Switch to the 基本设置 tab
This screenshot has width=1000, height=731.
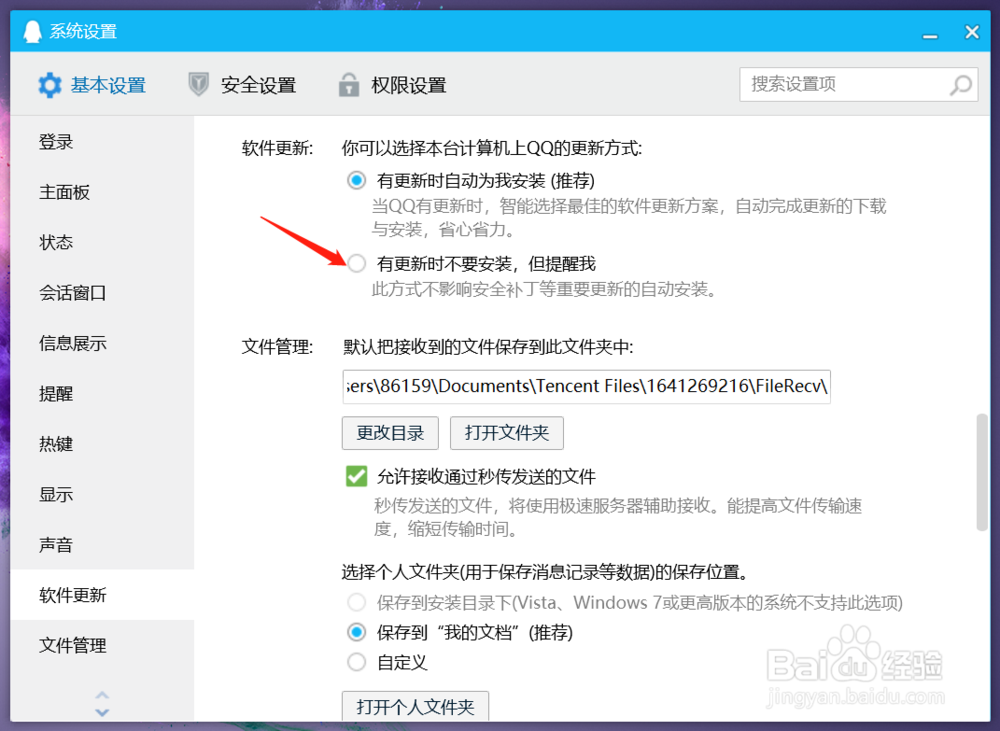click(x=92, y=85)
